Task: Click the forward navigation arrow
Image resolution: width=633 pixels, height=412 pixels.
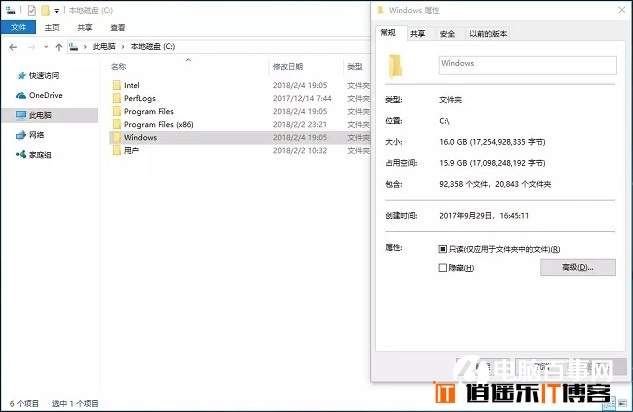Action: pyautogui.click(x=31, y=47)
